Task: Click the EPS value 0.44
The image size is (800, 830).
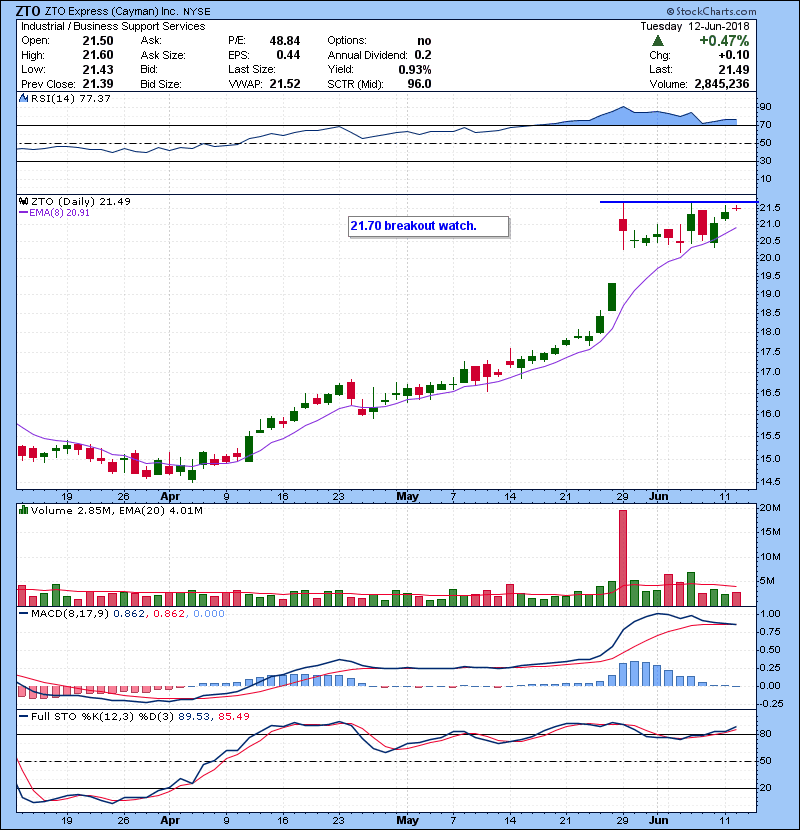Action: 288,55
